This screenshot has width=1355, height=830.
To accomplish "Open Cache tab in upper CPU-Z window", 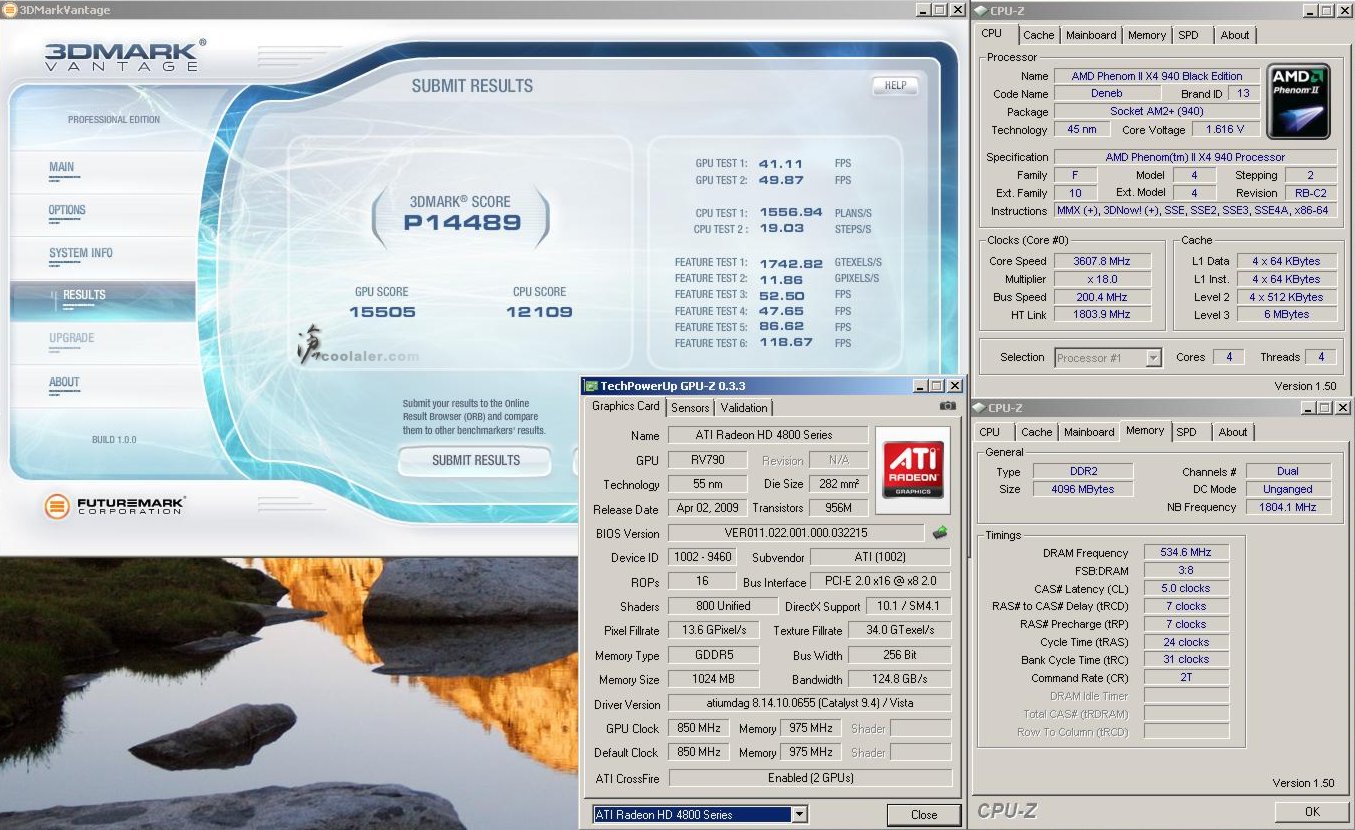I will [x=1038, y=35].
